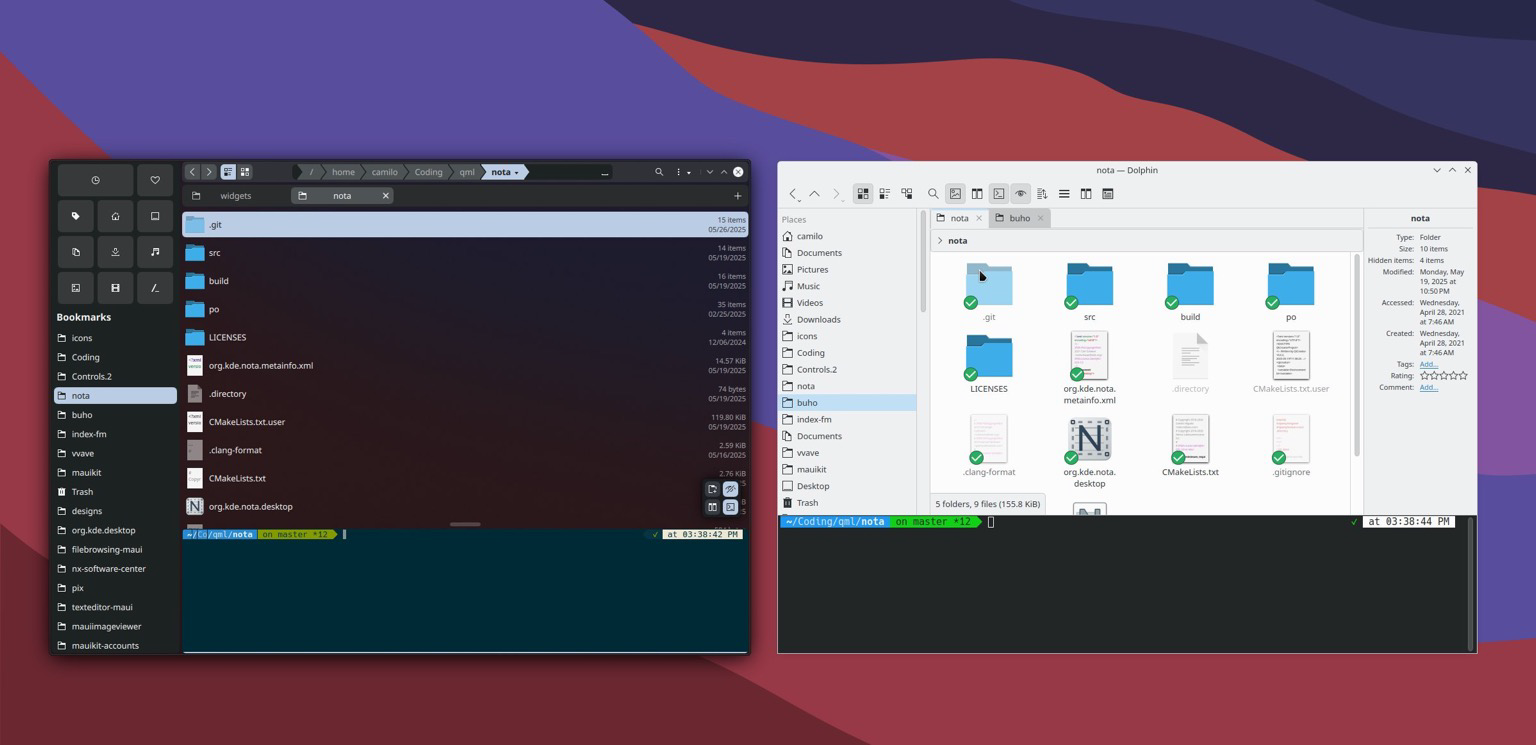Click Add link next to Comment in Dolphin
The image size is (1536, 745).
tap(1428, 387)
